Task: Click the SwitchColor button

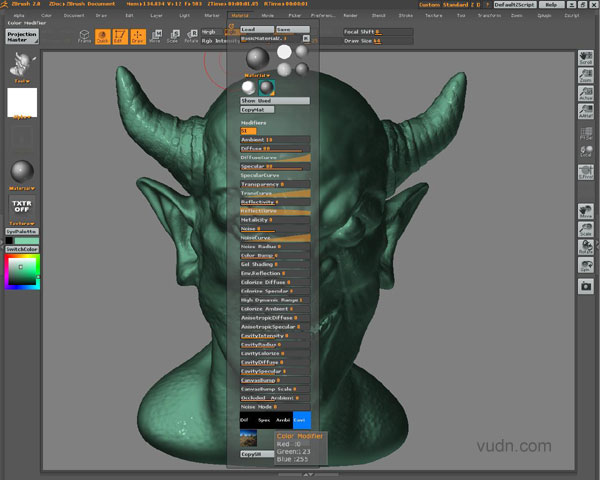Action: (22, 249)
